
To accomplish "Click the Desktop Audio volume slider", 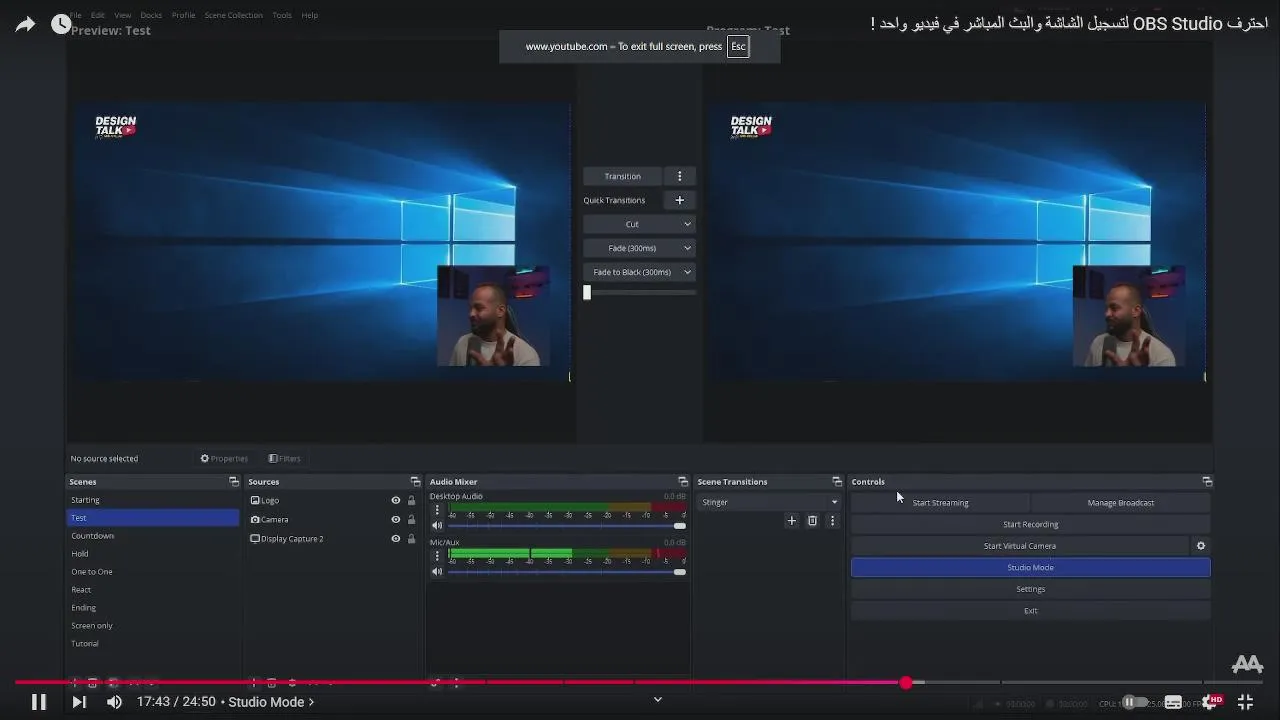I will tap(566, 526).
